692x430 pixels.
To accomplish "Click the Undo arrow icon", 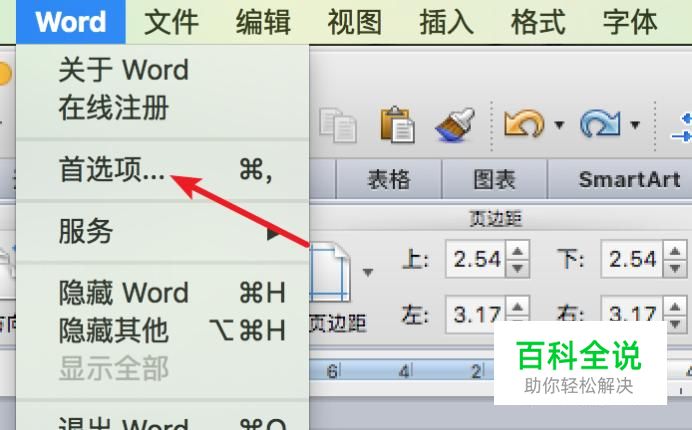I will coord(524,124).
